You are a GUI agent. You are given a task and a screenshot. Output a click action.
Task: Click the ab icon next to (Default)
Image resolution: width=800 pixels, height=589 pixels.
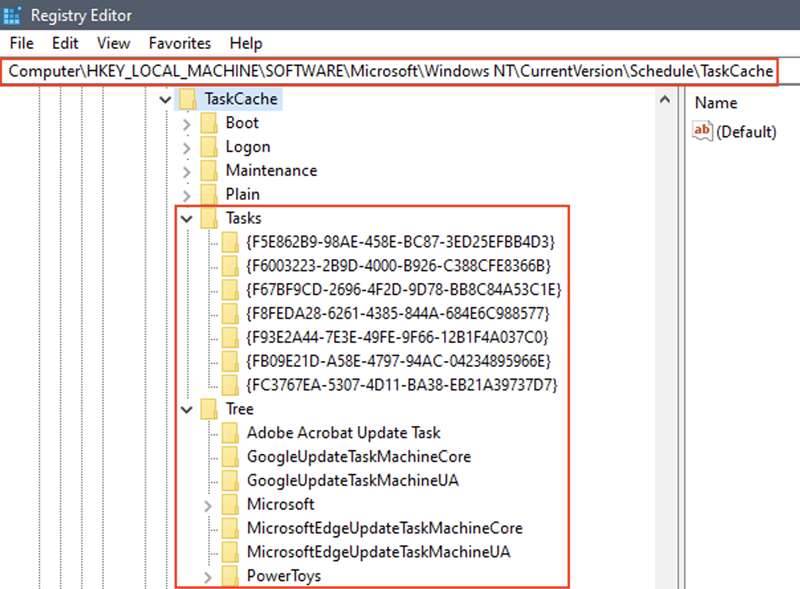point(702,130)
